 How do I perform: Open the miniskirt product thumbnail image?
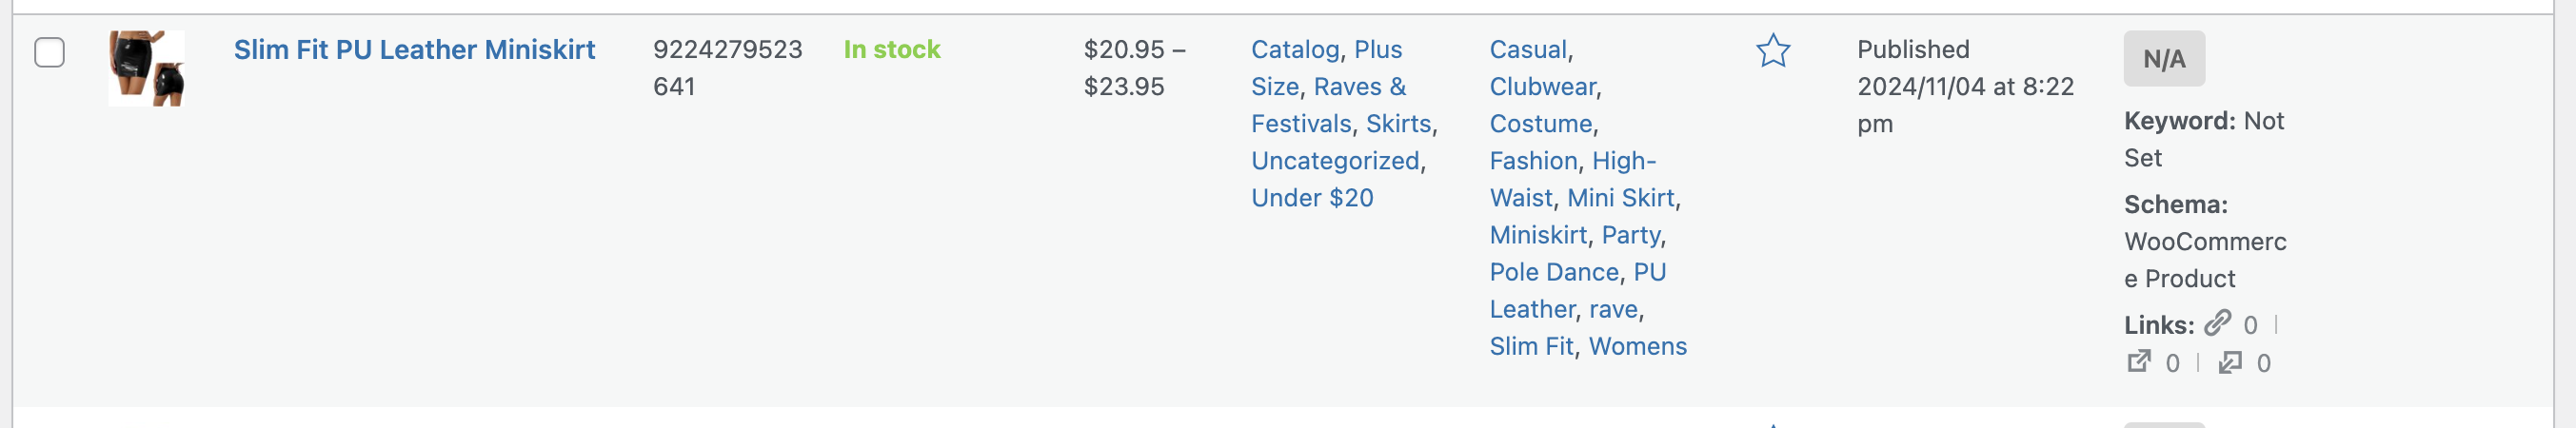click(x=146, y=68)
